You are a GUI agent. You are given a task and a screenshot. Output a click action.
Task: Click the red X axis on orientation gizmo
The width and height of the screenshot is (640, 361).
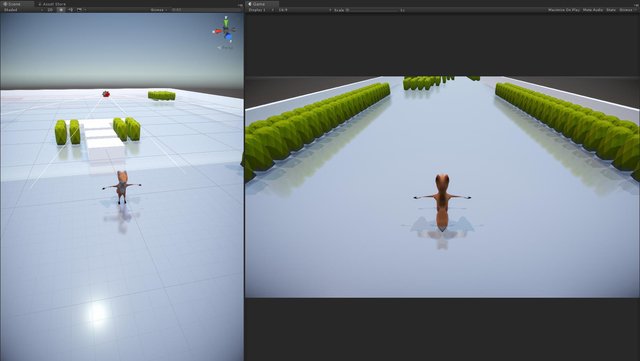[x=217, y=31]
